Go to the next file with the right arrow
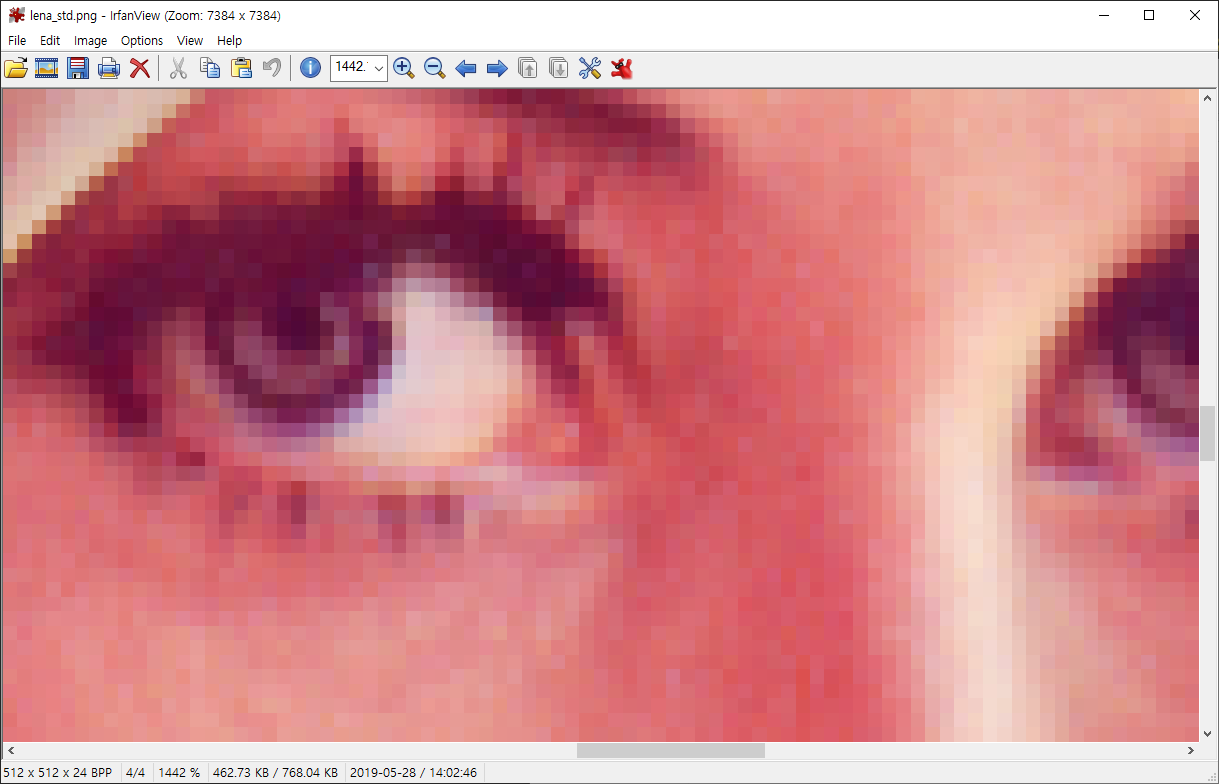Image resolution: width=1219 pixels, height=784 pixels. pos(497,68)
